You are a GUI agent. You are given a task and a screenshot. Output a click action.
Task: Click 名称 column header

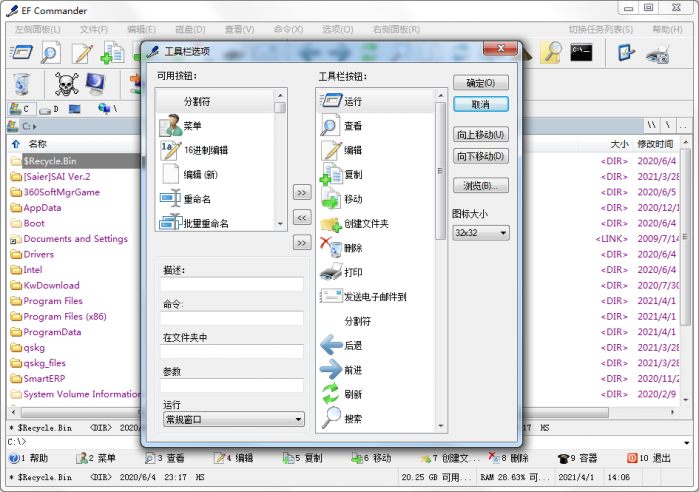point(37,144)
